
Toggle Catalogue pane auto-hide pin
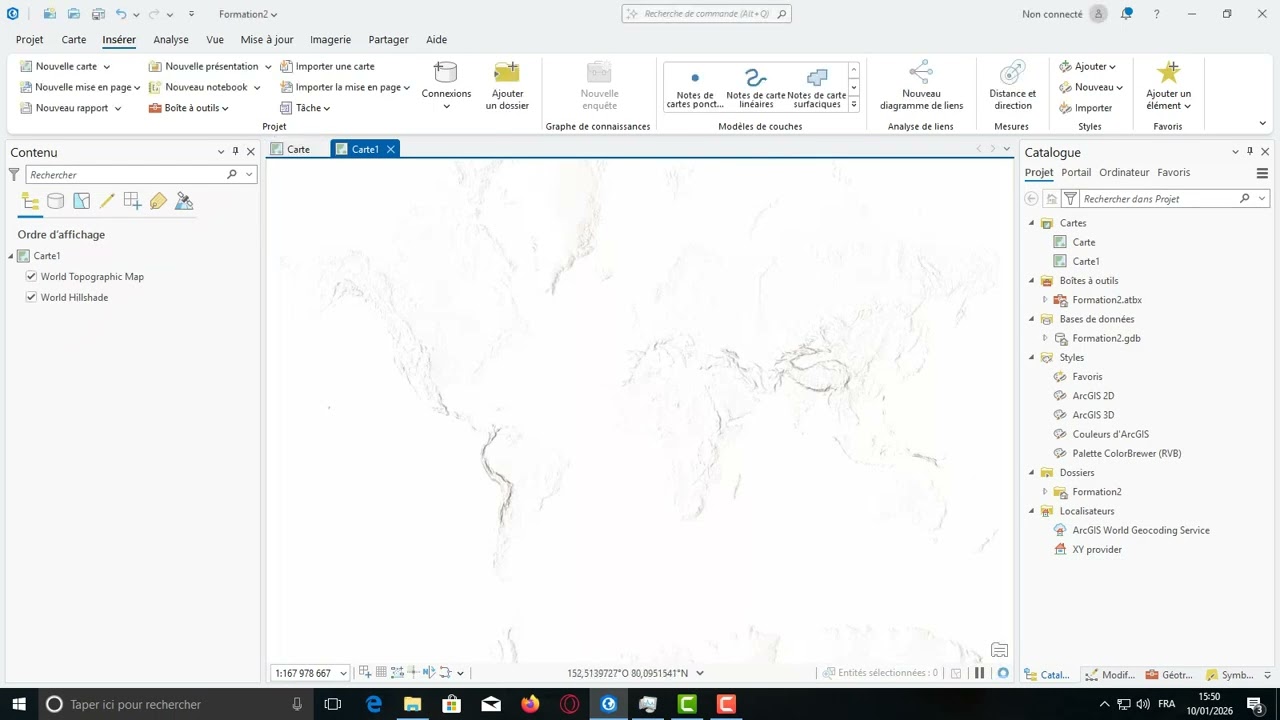point(1250,152)
